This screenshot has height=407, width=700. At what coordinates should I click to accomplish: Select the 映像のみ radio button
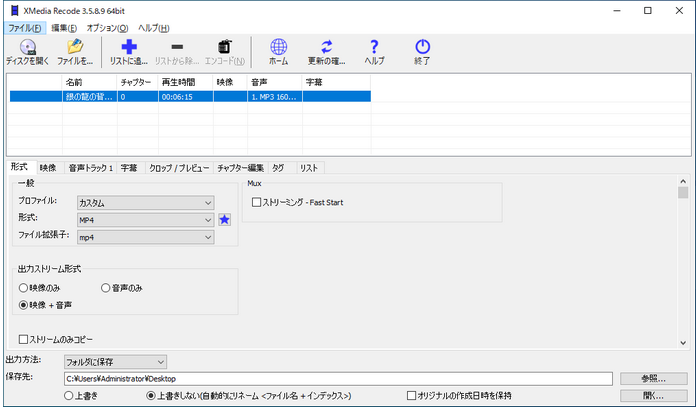(24, 288)
